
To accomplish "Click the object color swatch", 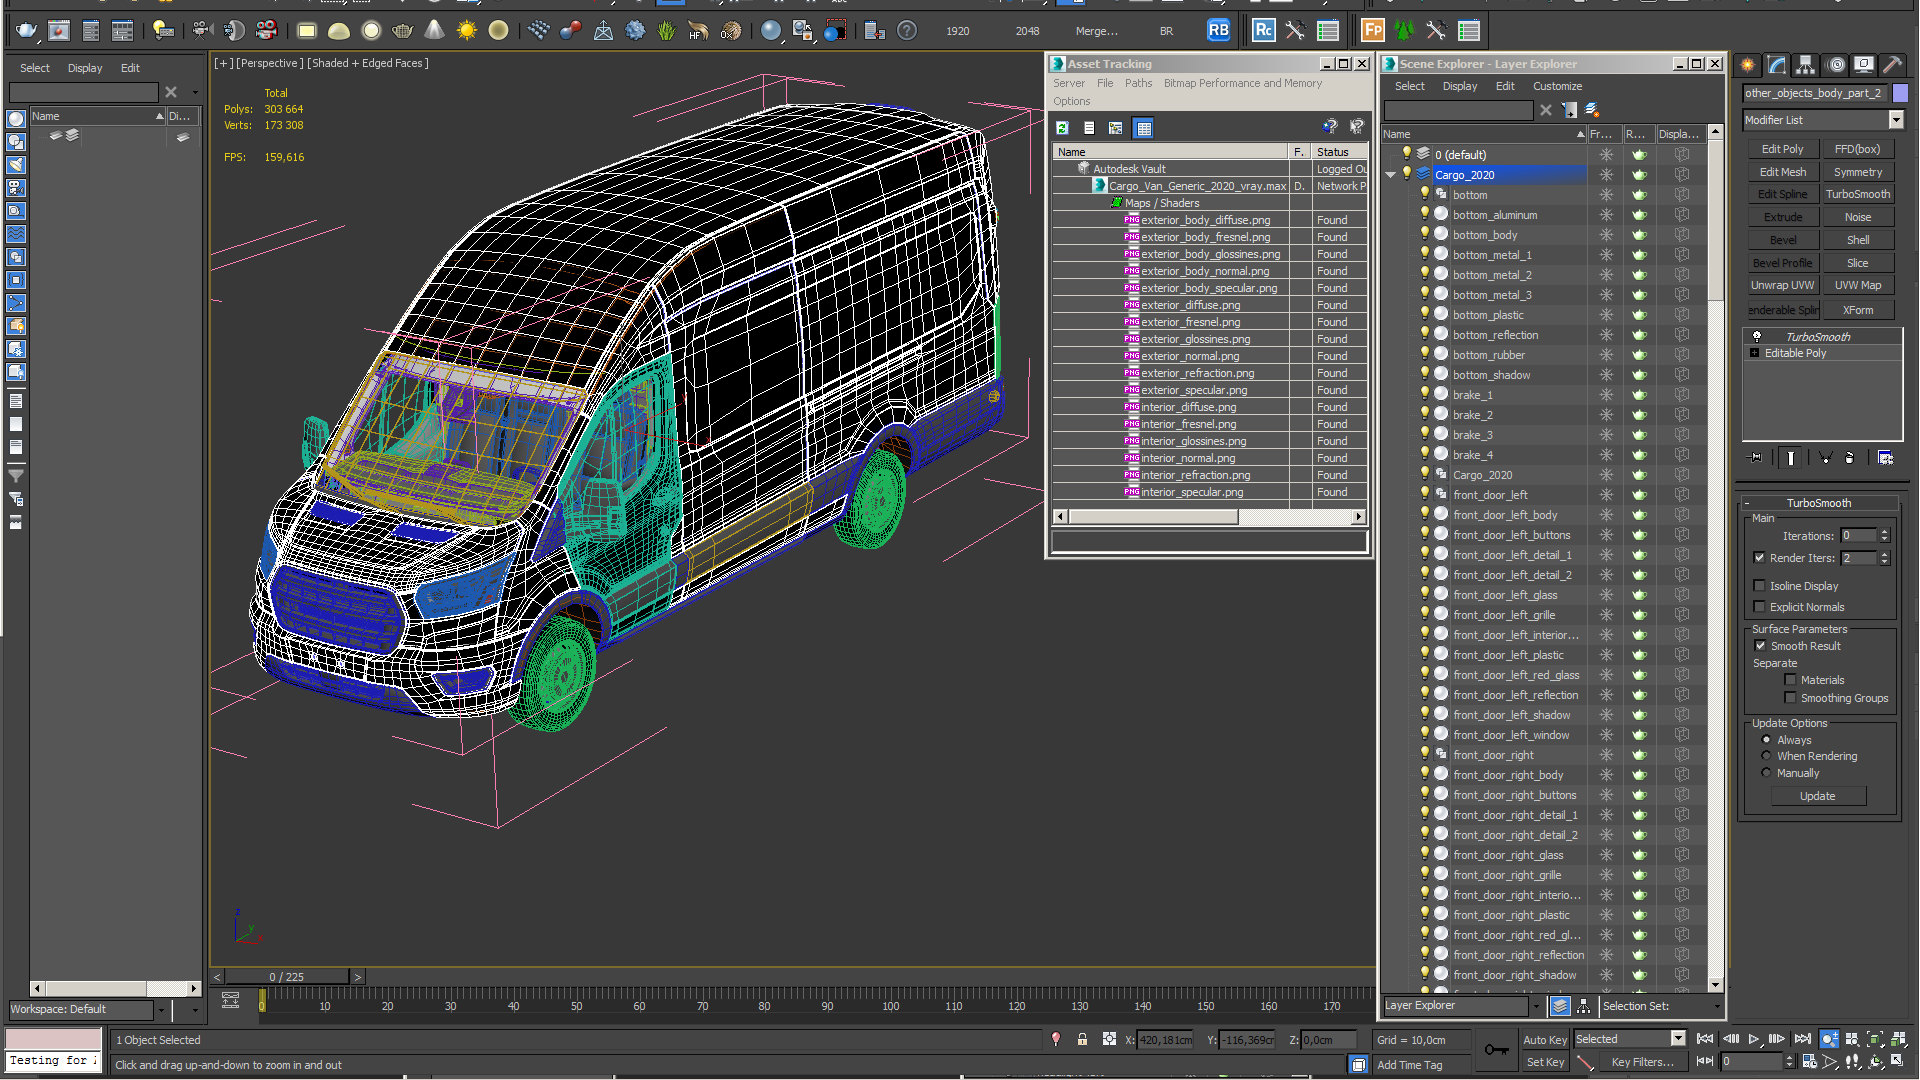I will 1900,93.
